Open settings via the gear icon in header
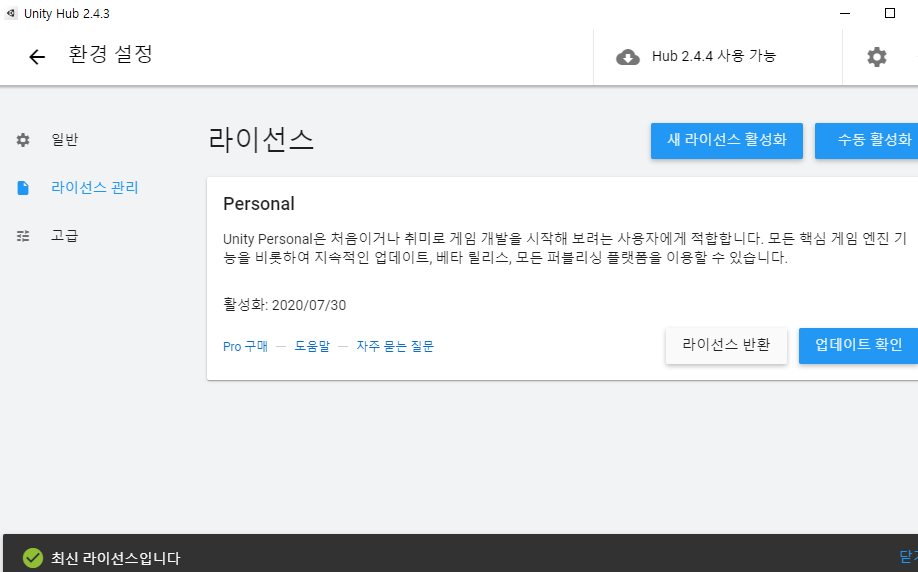 pyautogui.click(x=876, y=57)
